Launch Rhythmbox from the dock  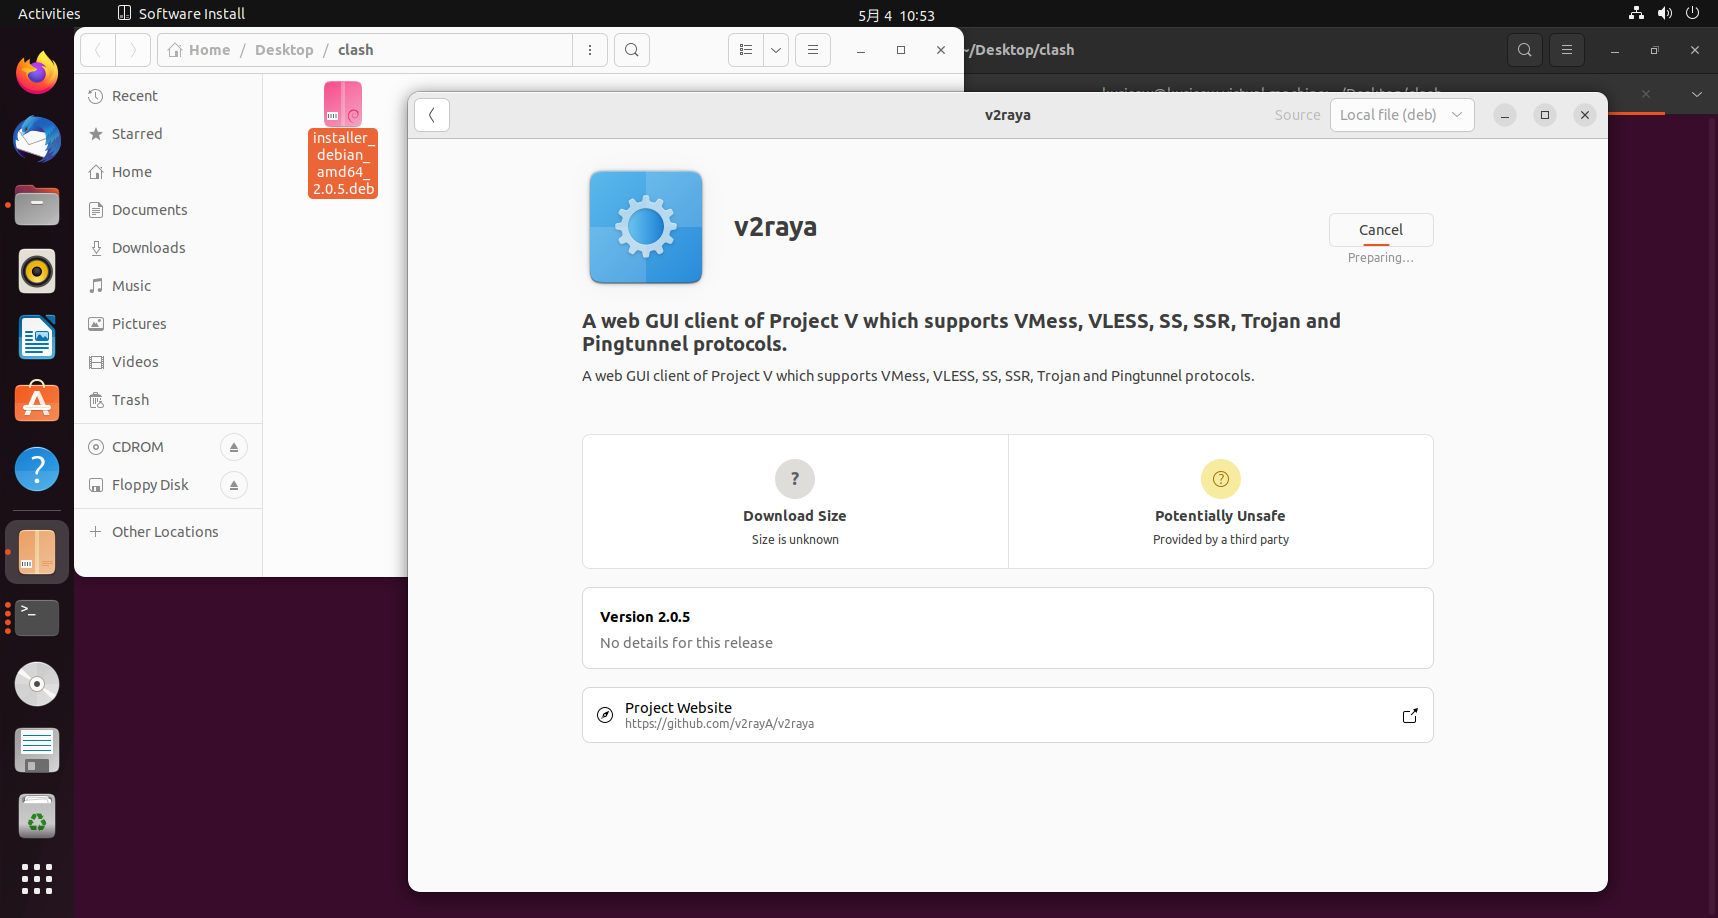37,271
